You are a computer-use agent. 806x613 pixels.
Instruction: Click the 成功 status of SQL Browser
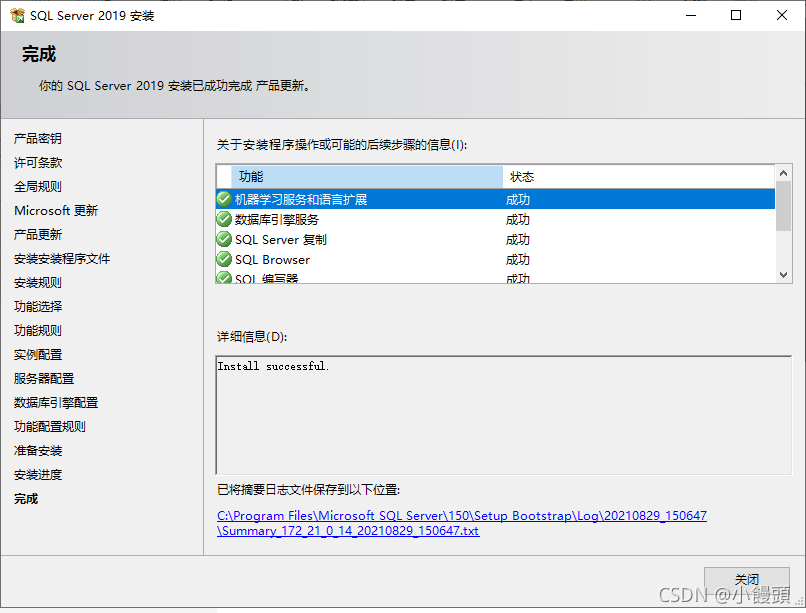click(x=518, y=260)
